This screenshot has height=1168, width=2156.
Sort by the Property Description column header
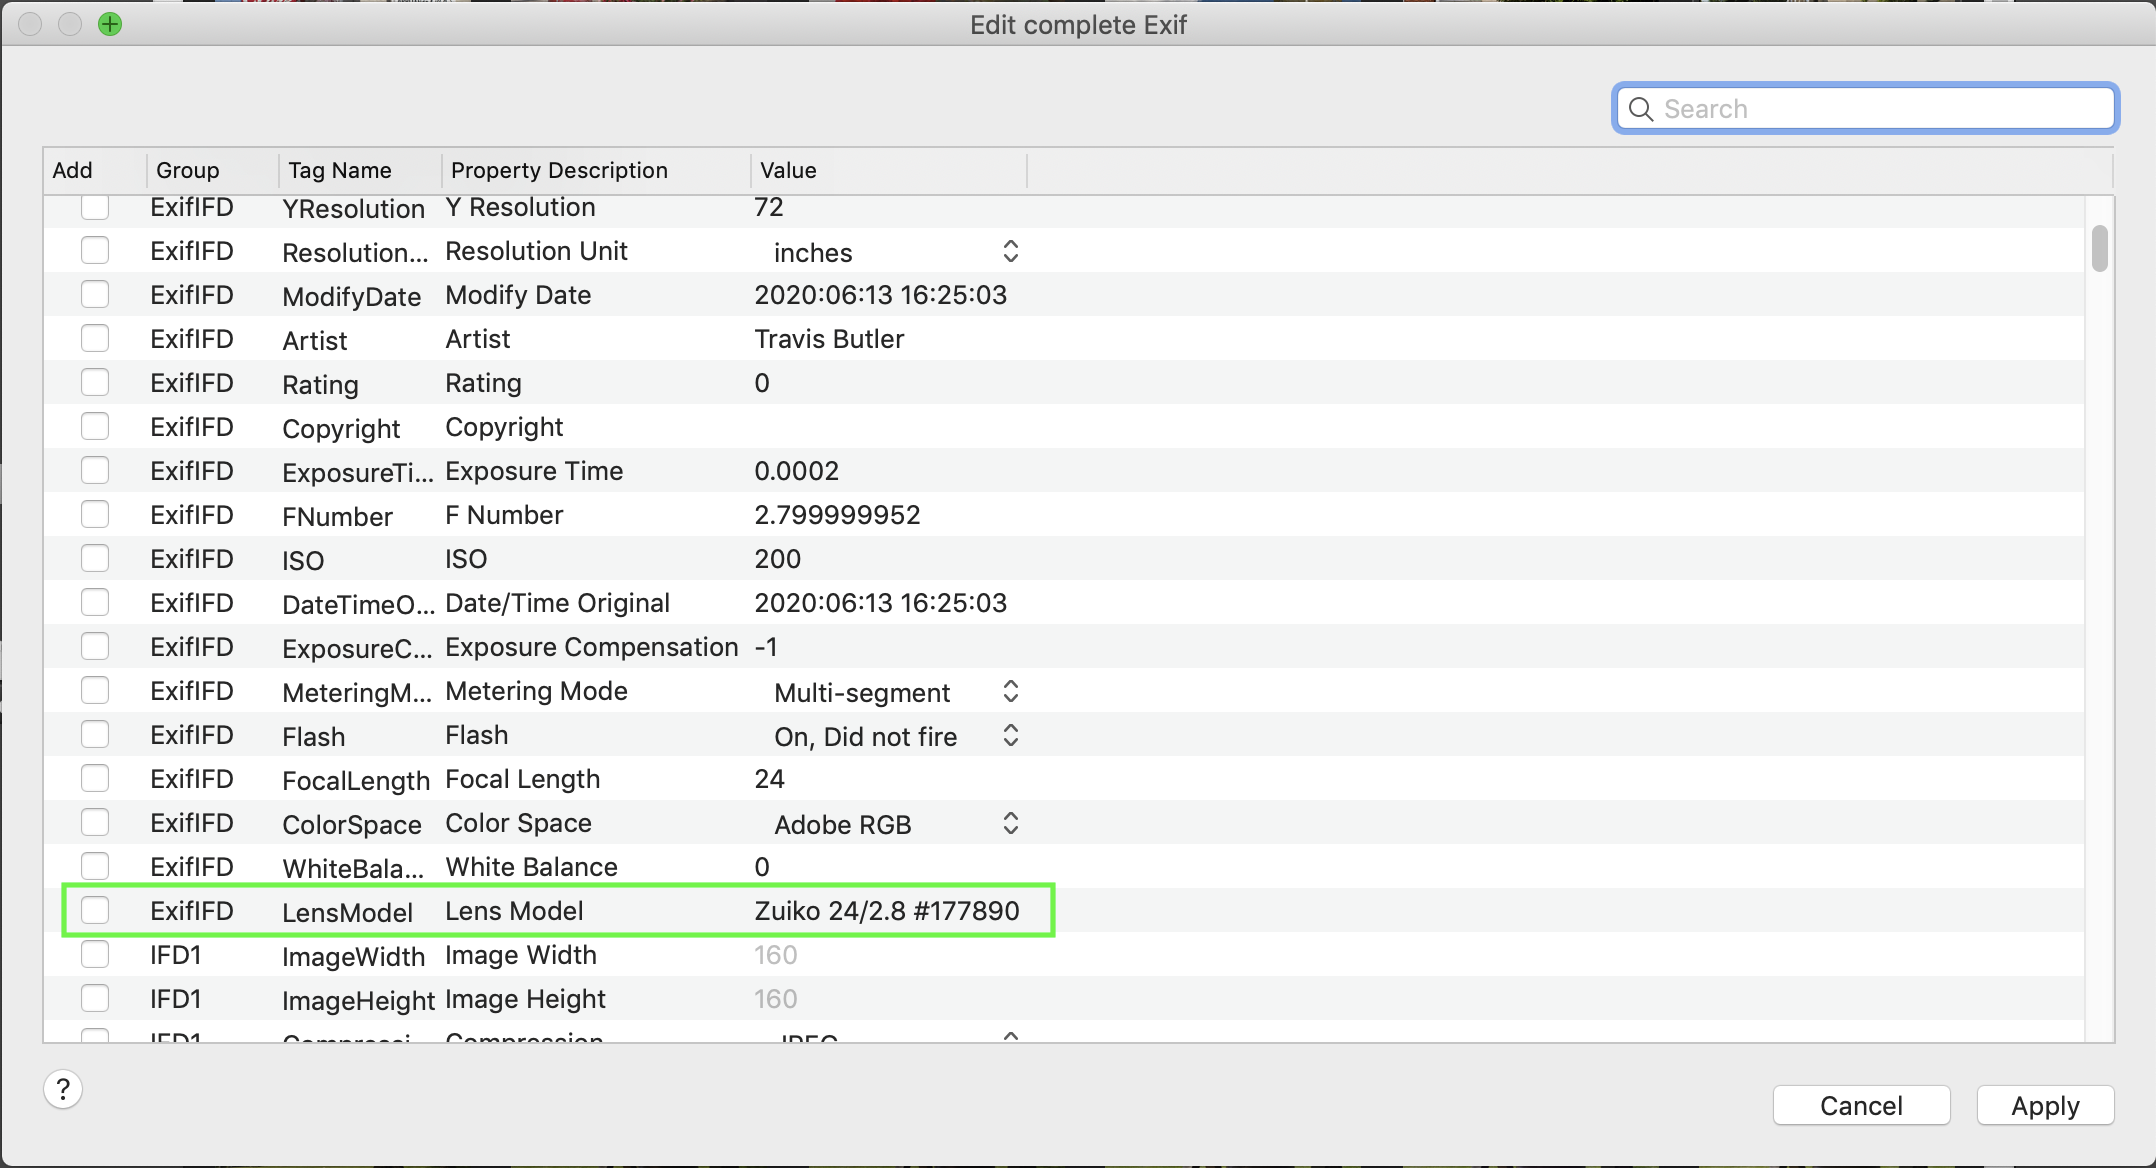[596, 170]
